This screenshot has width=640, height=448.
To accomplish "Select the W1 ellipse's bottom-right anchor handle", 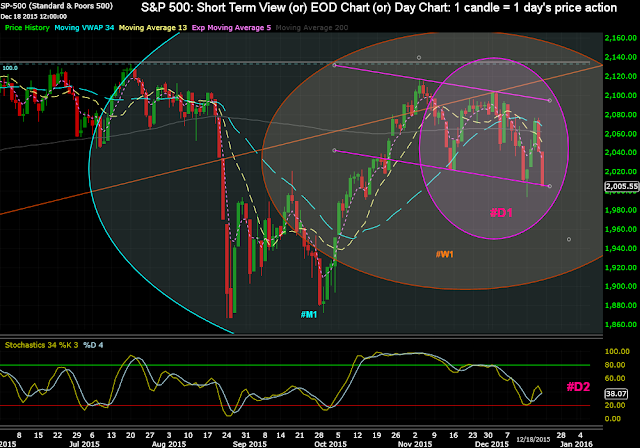I will coord(569,240).
